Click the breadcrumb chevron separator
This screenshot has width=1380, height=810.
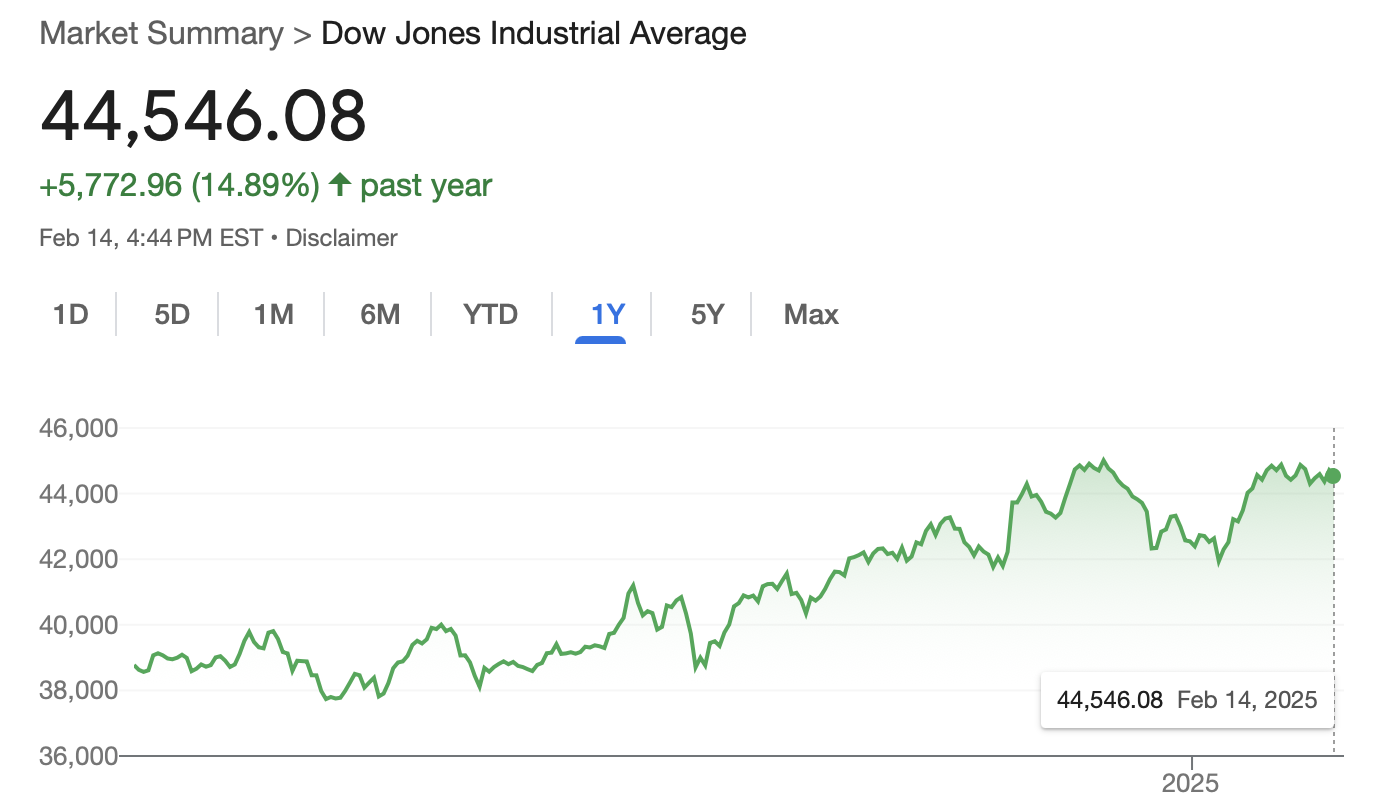click(302, 34)
